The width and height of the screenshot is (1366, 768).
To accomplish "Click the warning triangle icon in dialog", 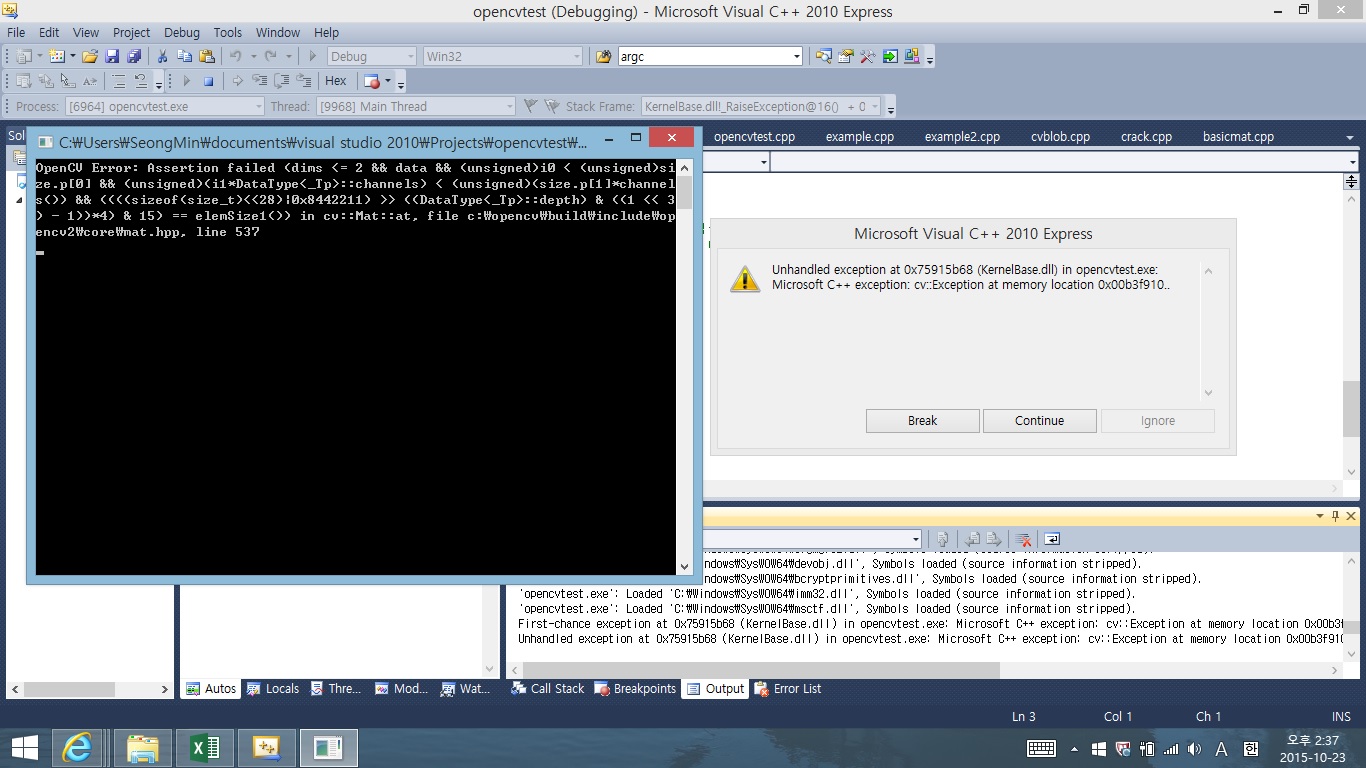I will coord(745,279).
